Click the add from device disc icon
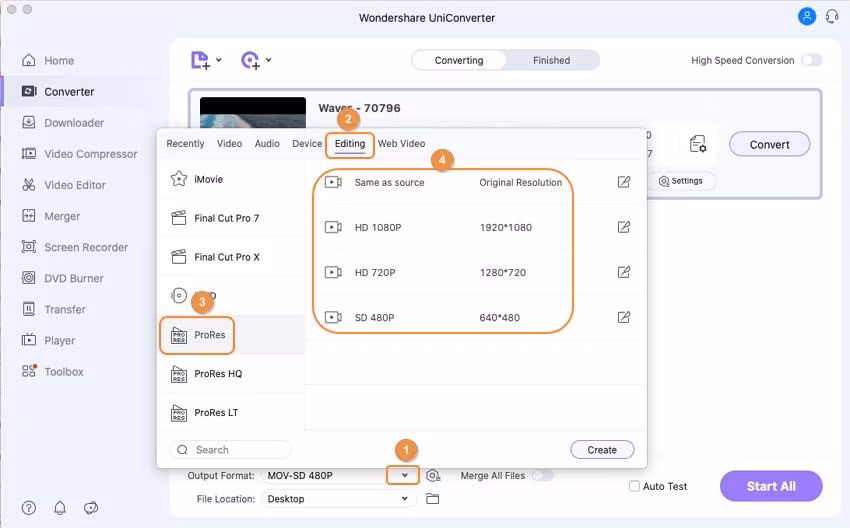This screenshot has width=850, height=528. point(250,60)
